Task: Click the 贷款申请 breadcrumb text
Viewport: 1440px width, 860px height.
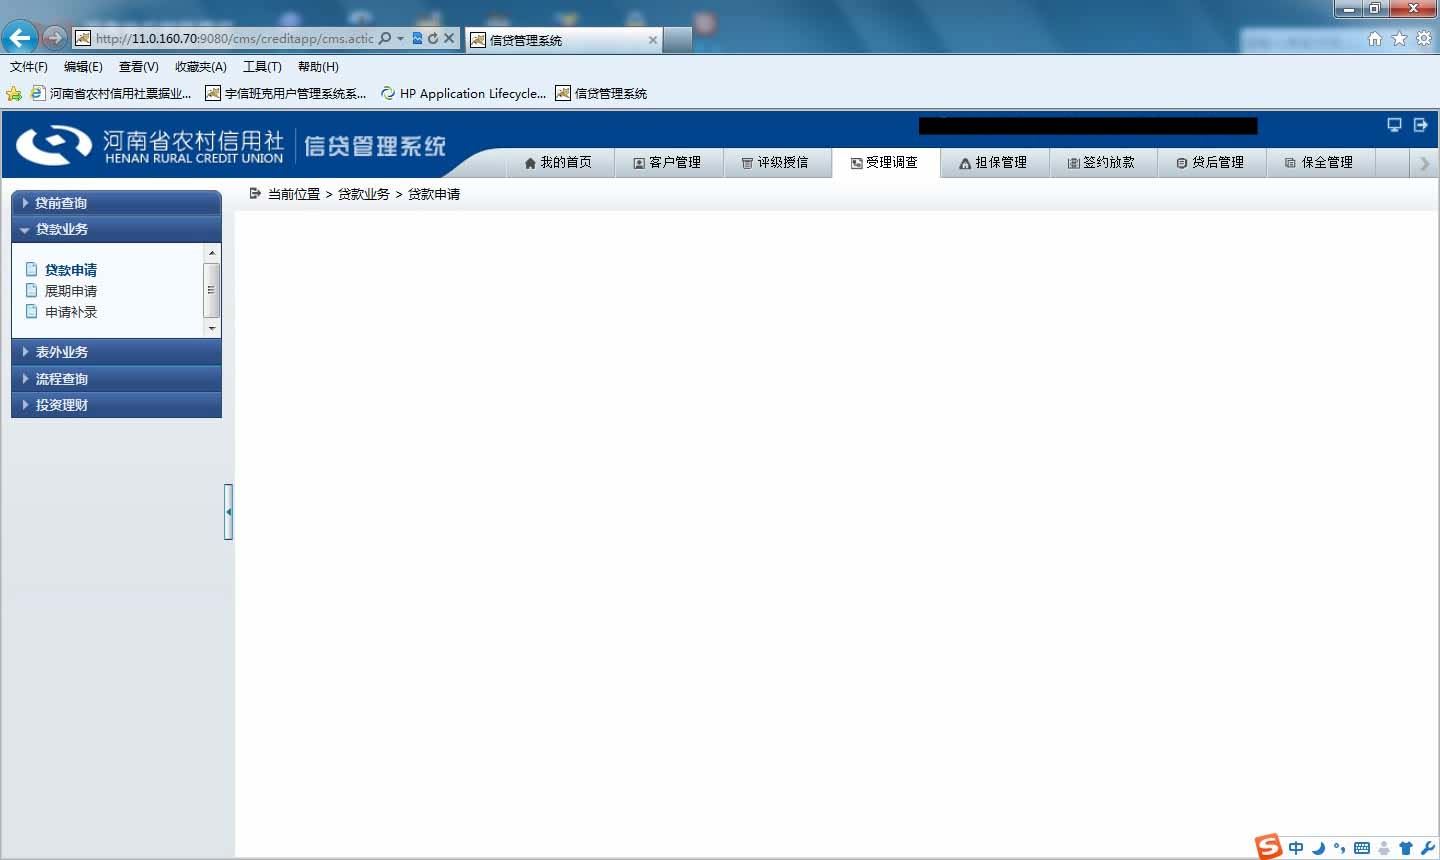Action: point(434,194)
